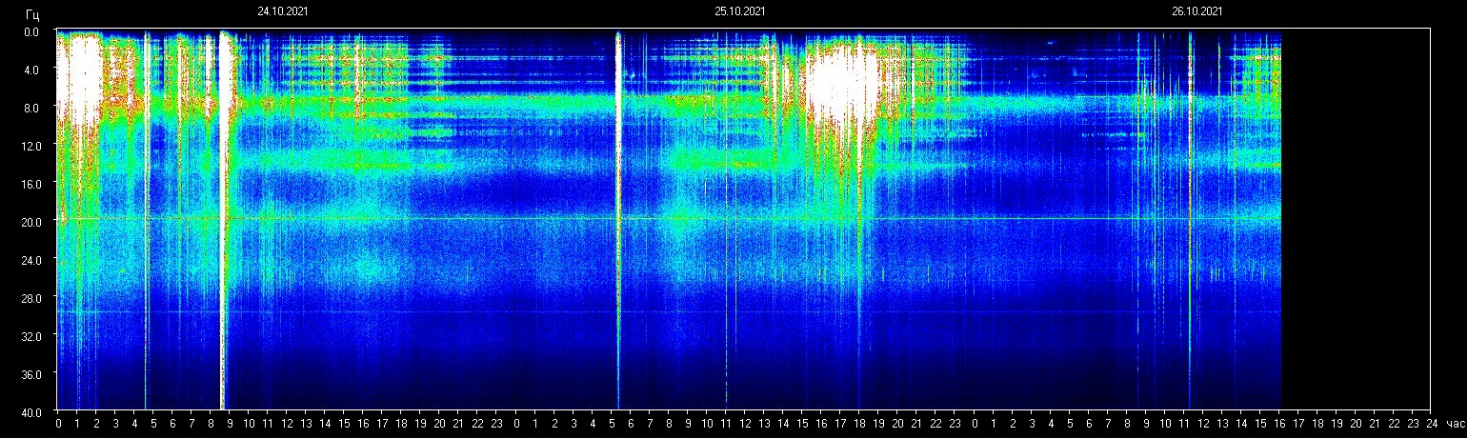Click the 24.10.2021 date label
This screenshot has width=1467, height=438.
coord(281,12)
